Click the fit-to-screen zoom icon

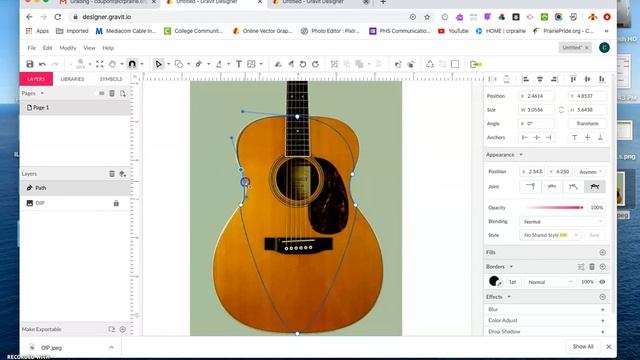click(x=100, y=64)
